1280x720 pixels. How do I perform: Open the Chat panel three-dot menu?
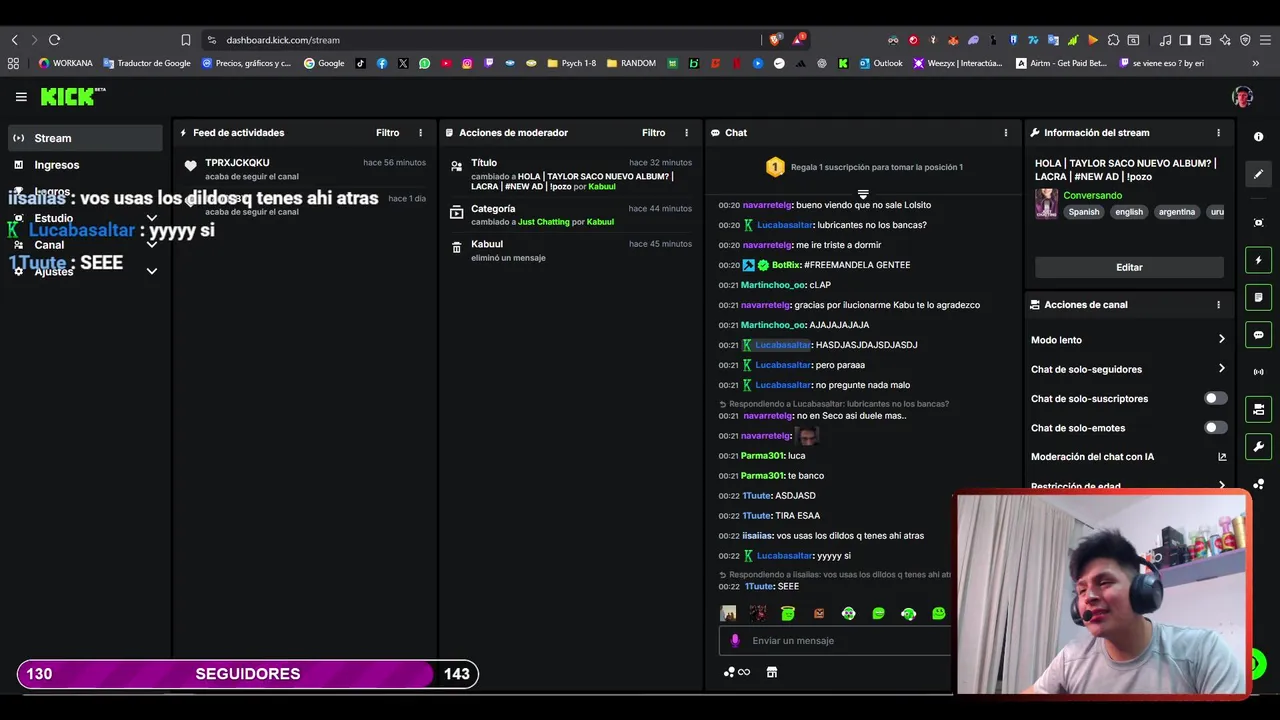tap(1006, 133)
